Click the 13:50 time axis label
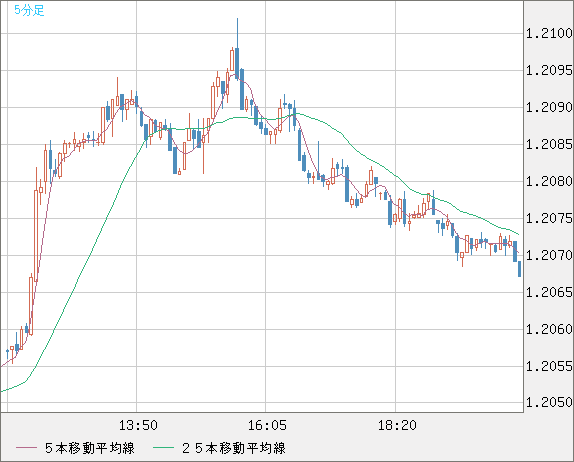574x462 pixels. pos(138,425)
